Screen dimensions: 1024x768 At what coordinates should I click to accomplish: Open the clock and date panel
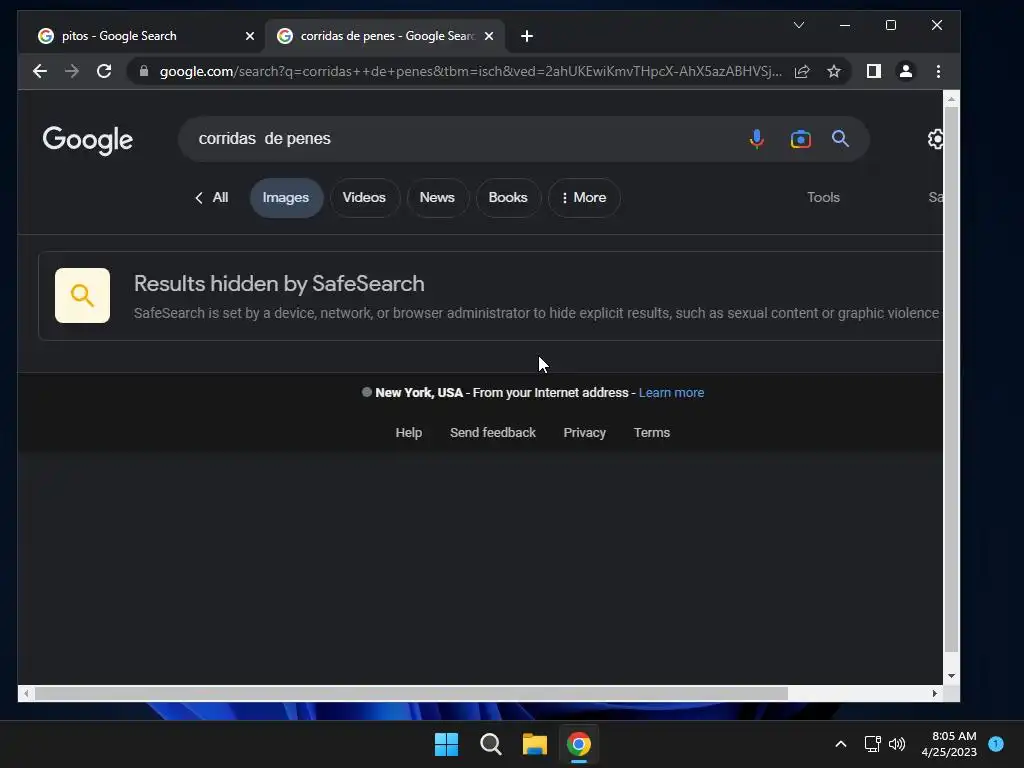pos(949,744)
